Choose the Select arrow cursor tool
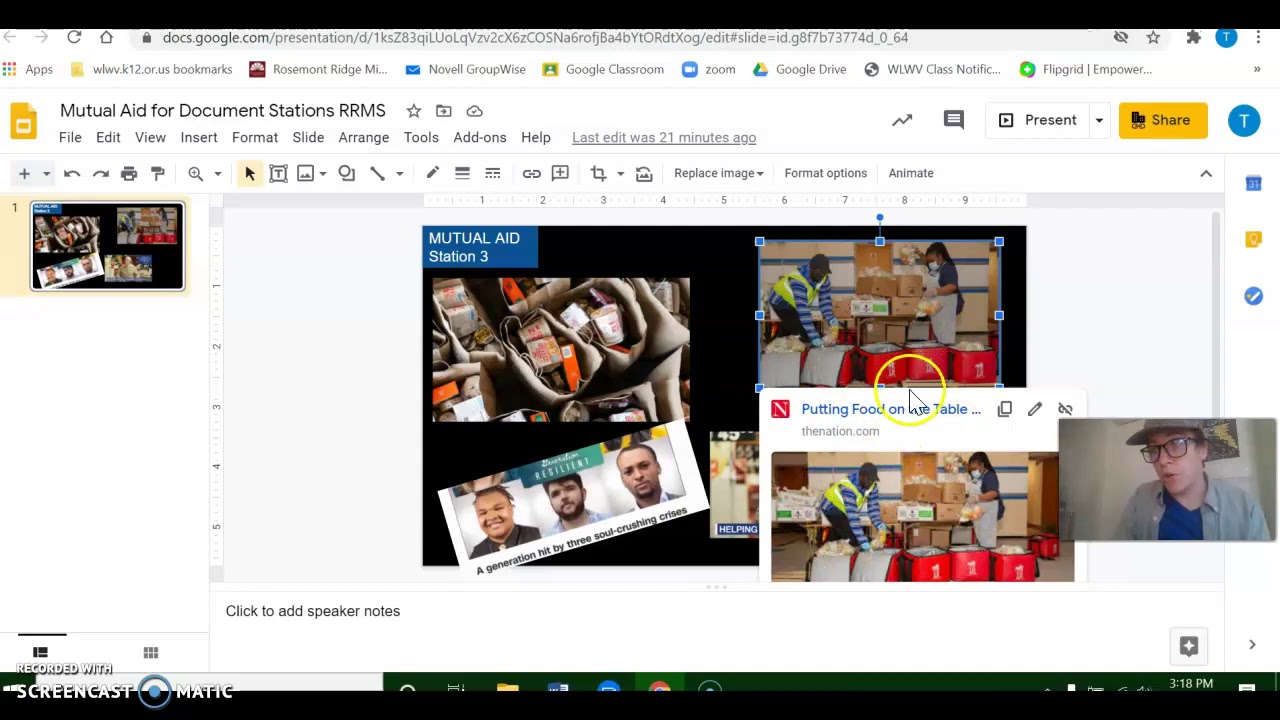This screenshot has width=1280, height=720. click(x=250, y=173)
